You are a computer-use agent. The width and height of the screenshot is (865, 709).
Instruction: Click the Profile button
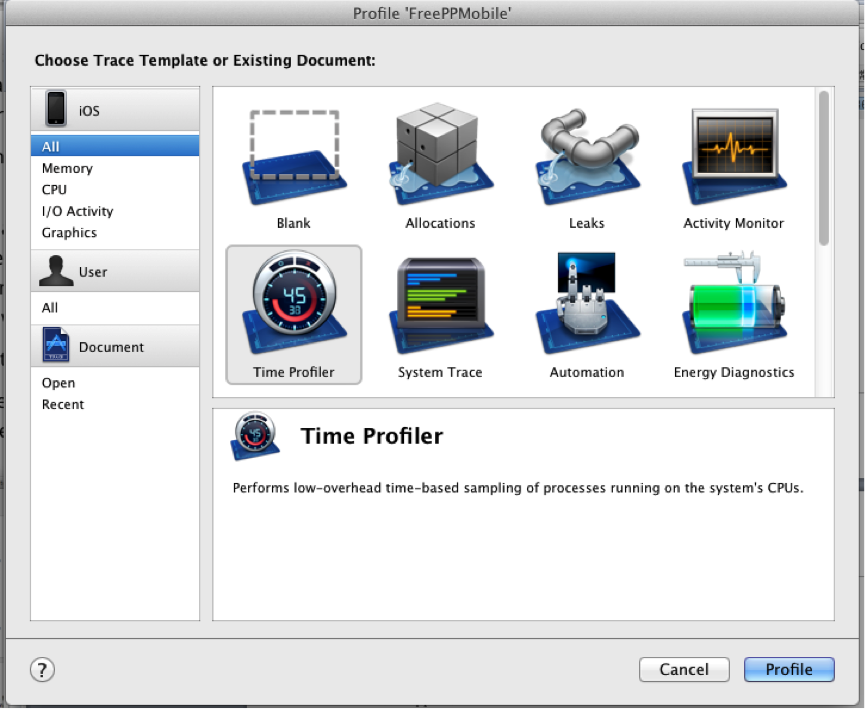click(789, 669)
